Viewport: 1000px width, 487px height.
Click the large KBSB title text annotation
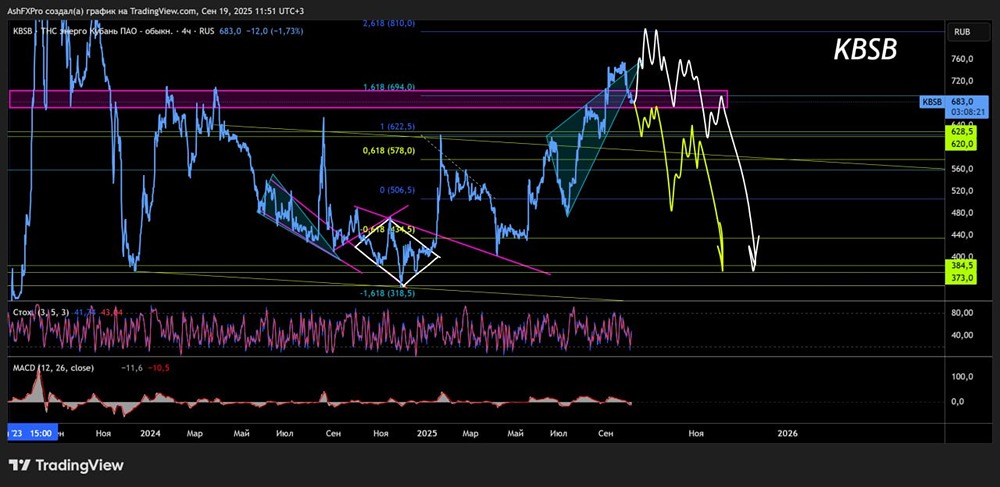tap(865, 50)
